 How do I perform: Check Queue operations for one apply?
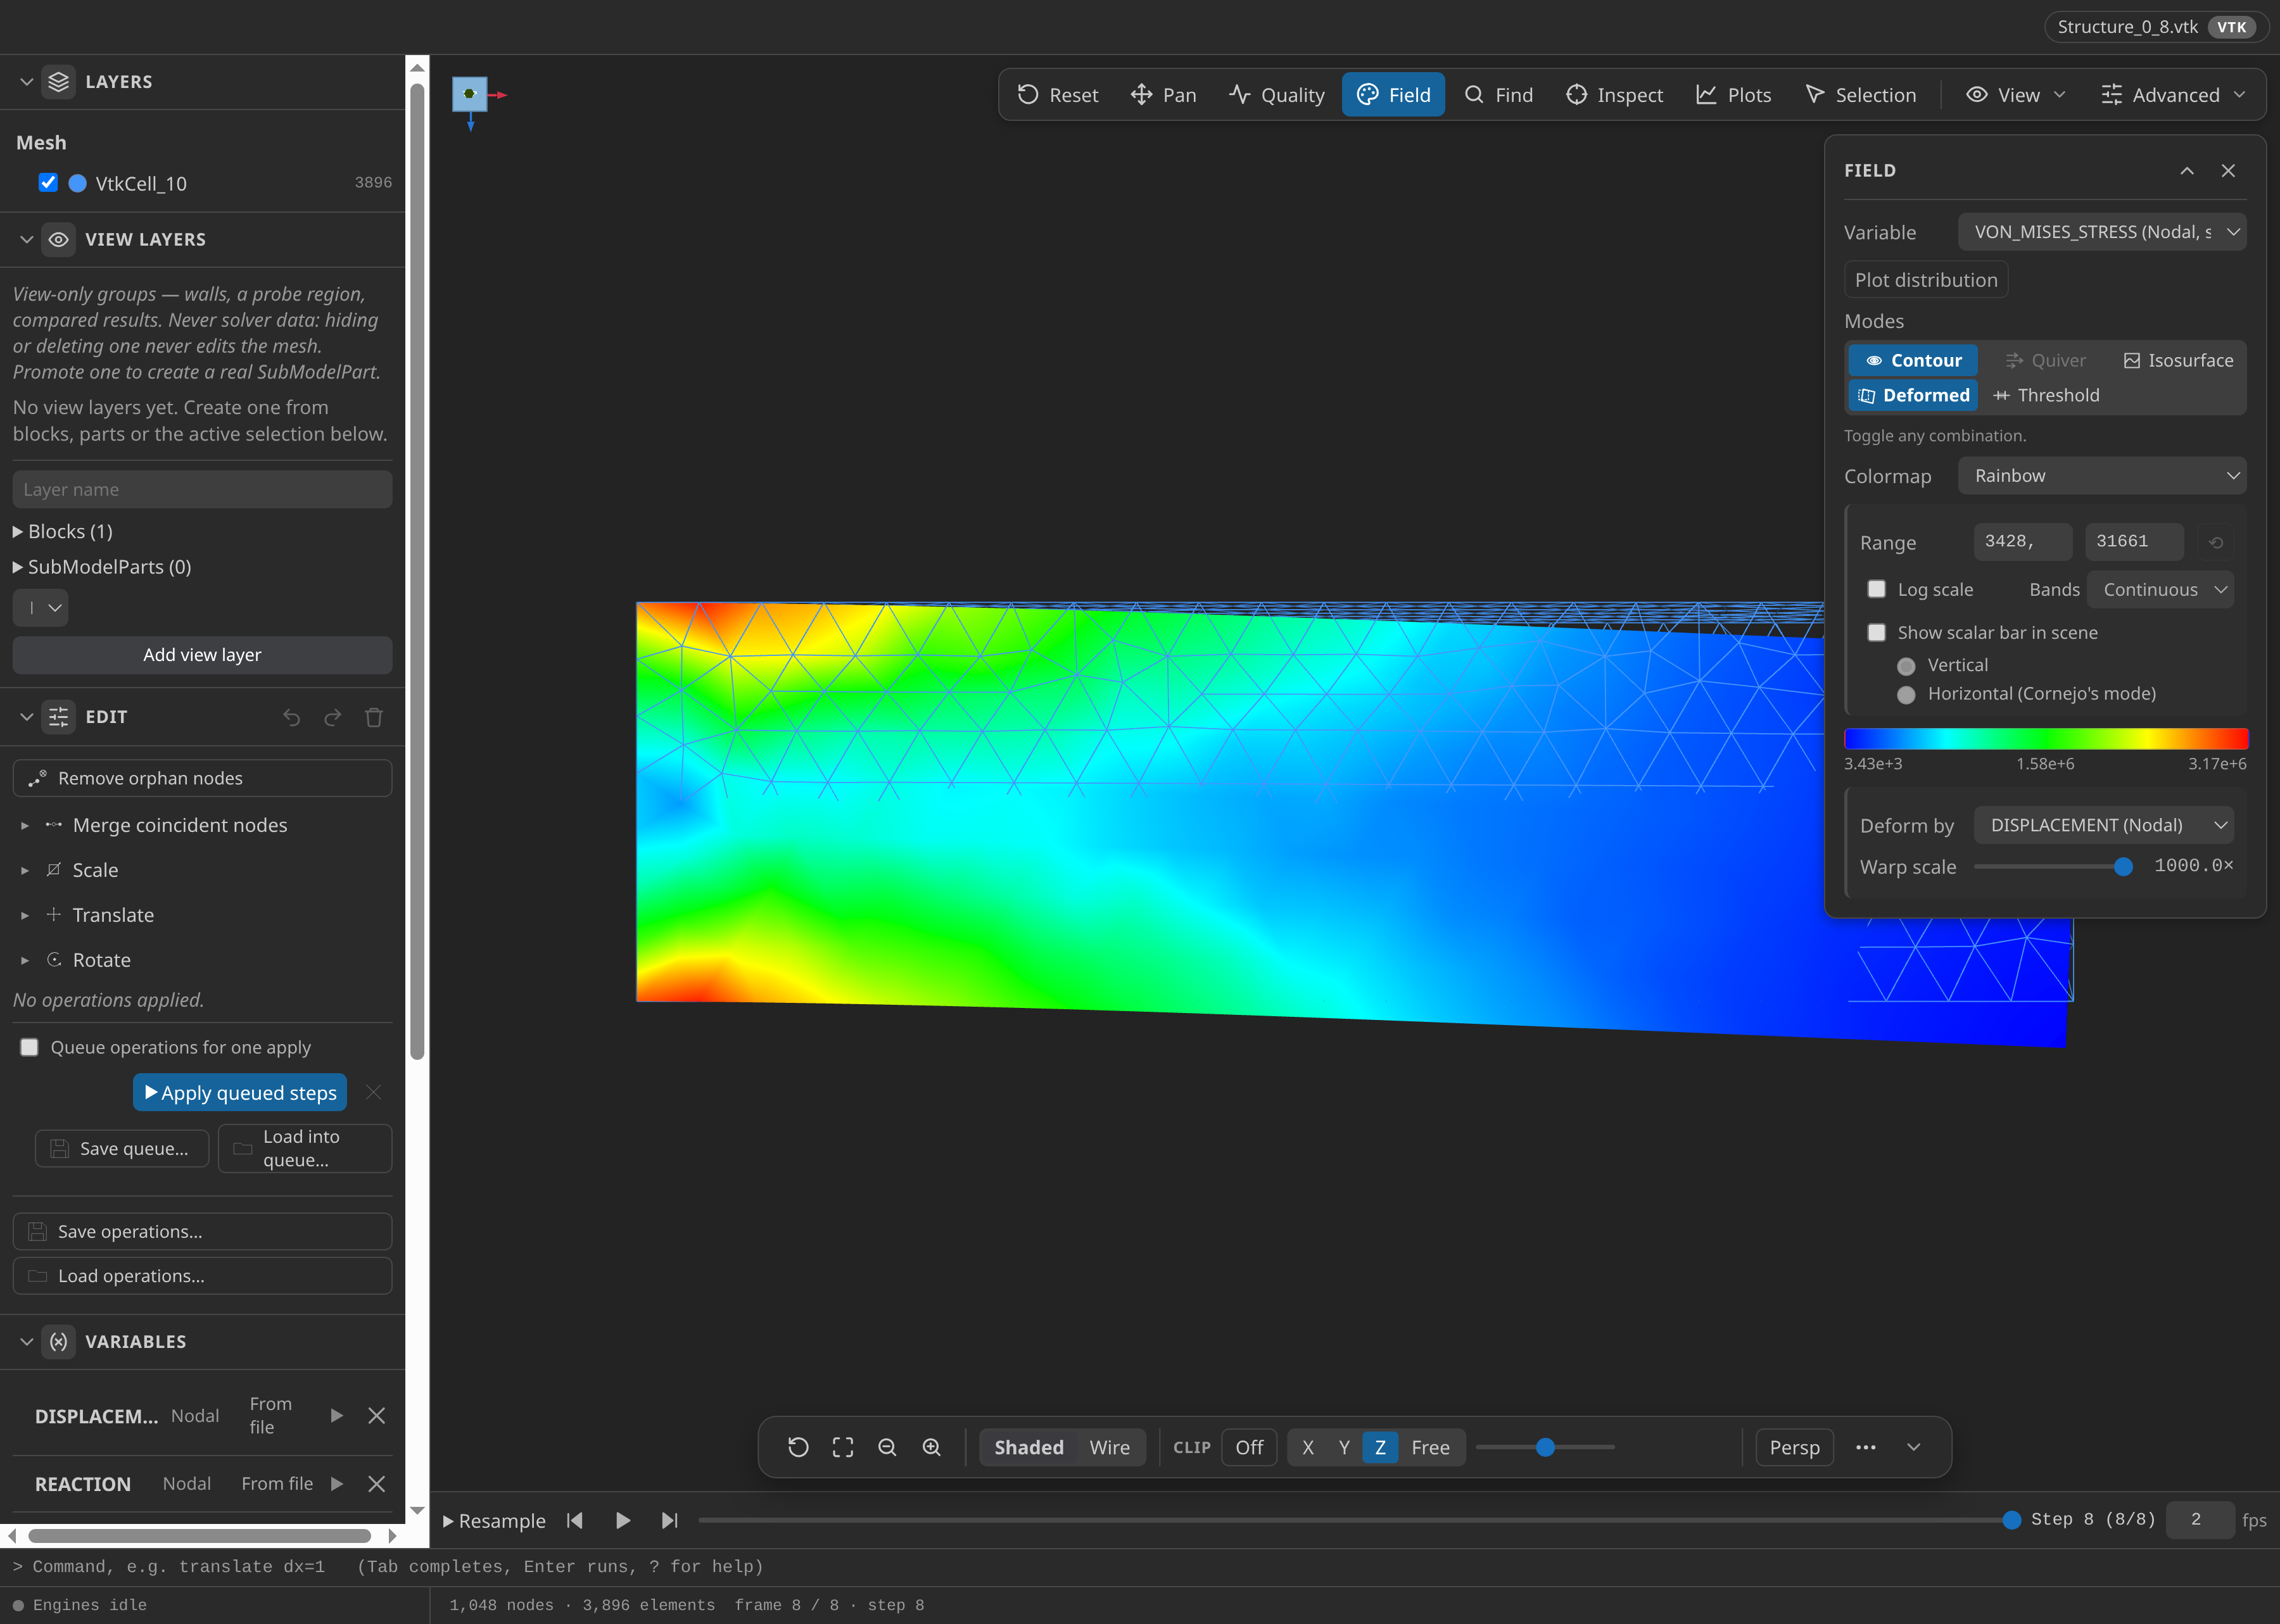[29, 1046]
